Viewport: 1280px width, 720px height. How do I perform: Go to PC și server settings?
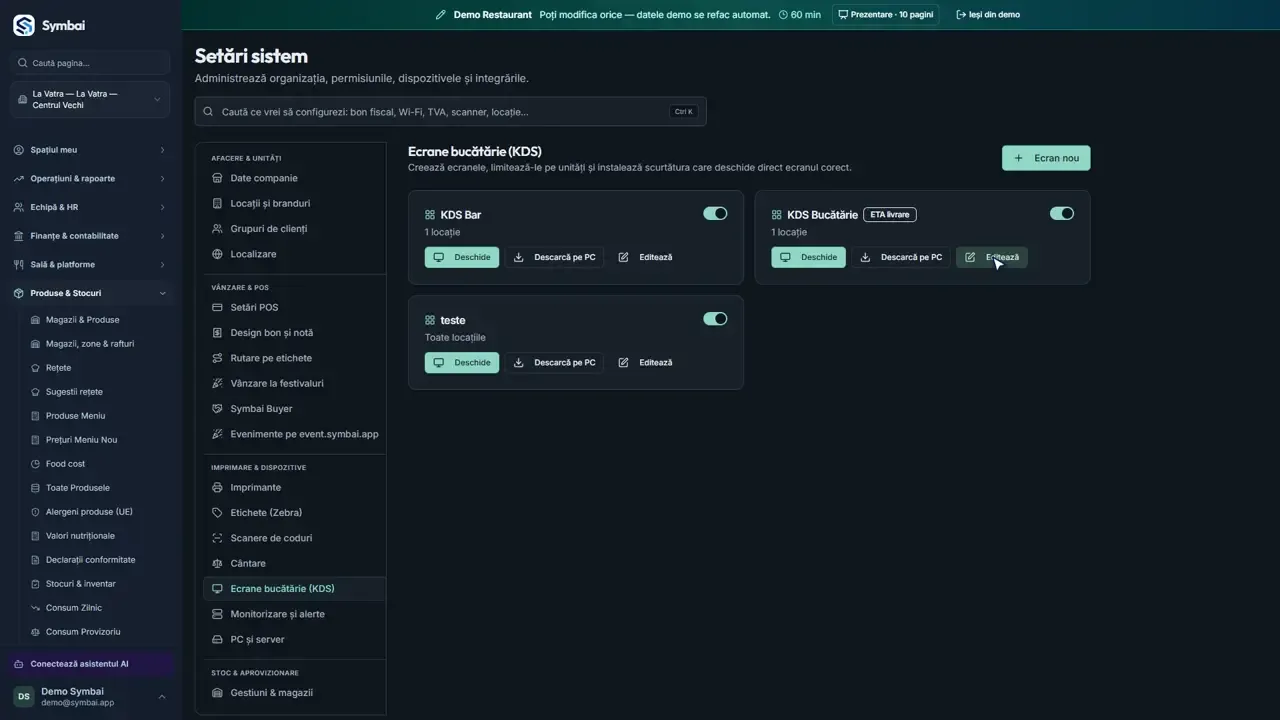[x=294, y=639]
